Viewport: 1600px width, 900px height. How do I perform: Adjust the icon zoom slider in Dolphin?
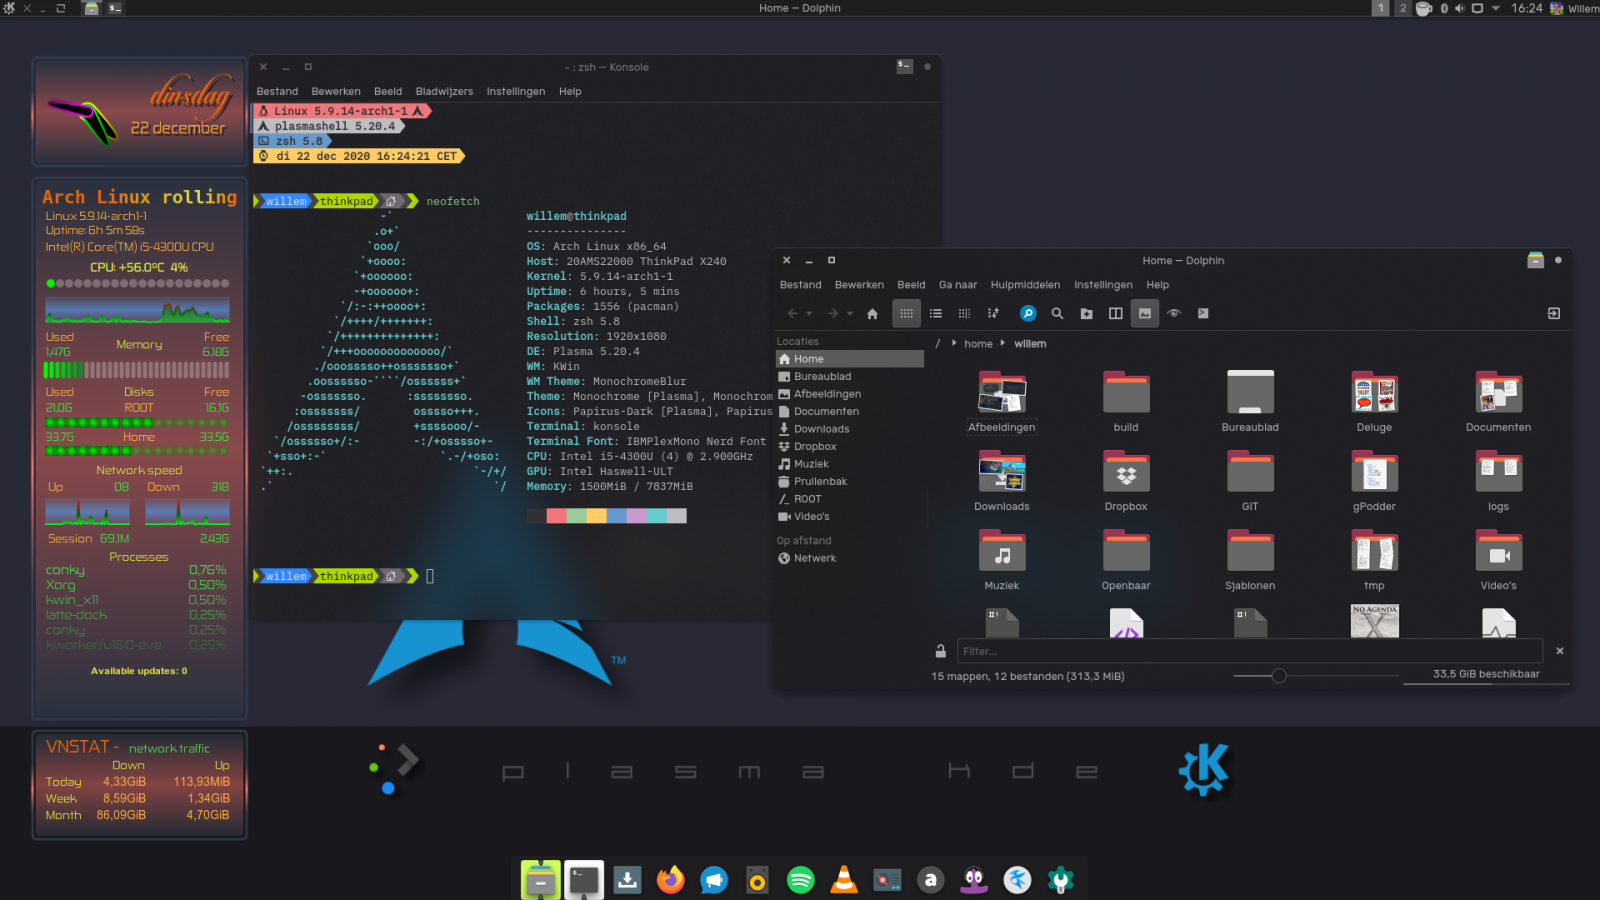(1279, 676)
